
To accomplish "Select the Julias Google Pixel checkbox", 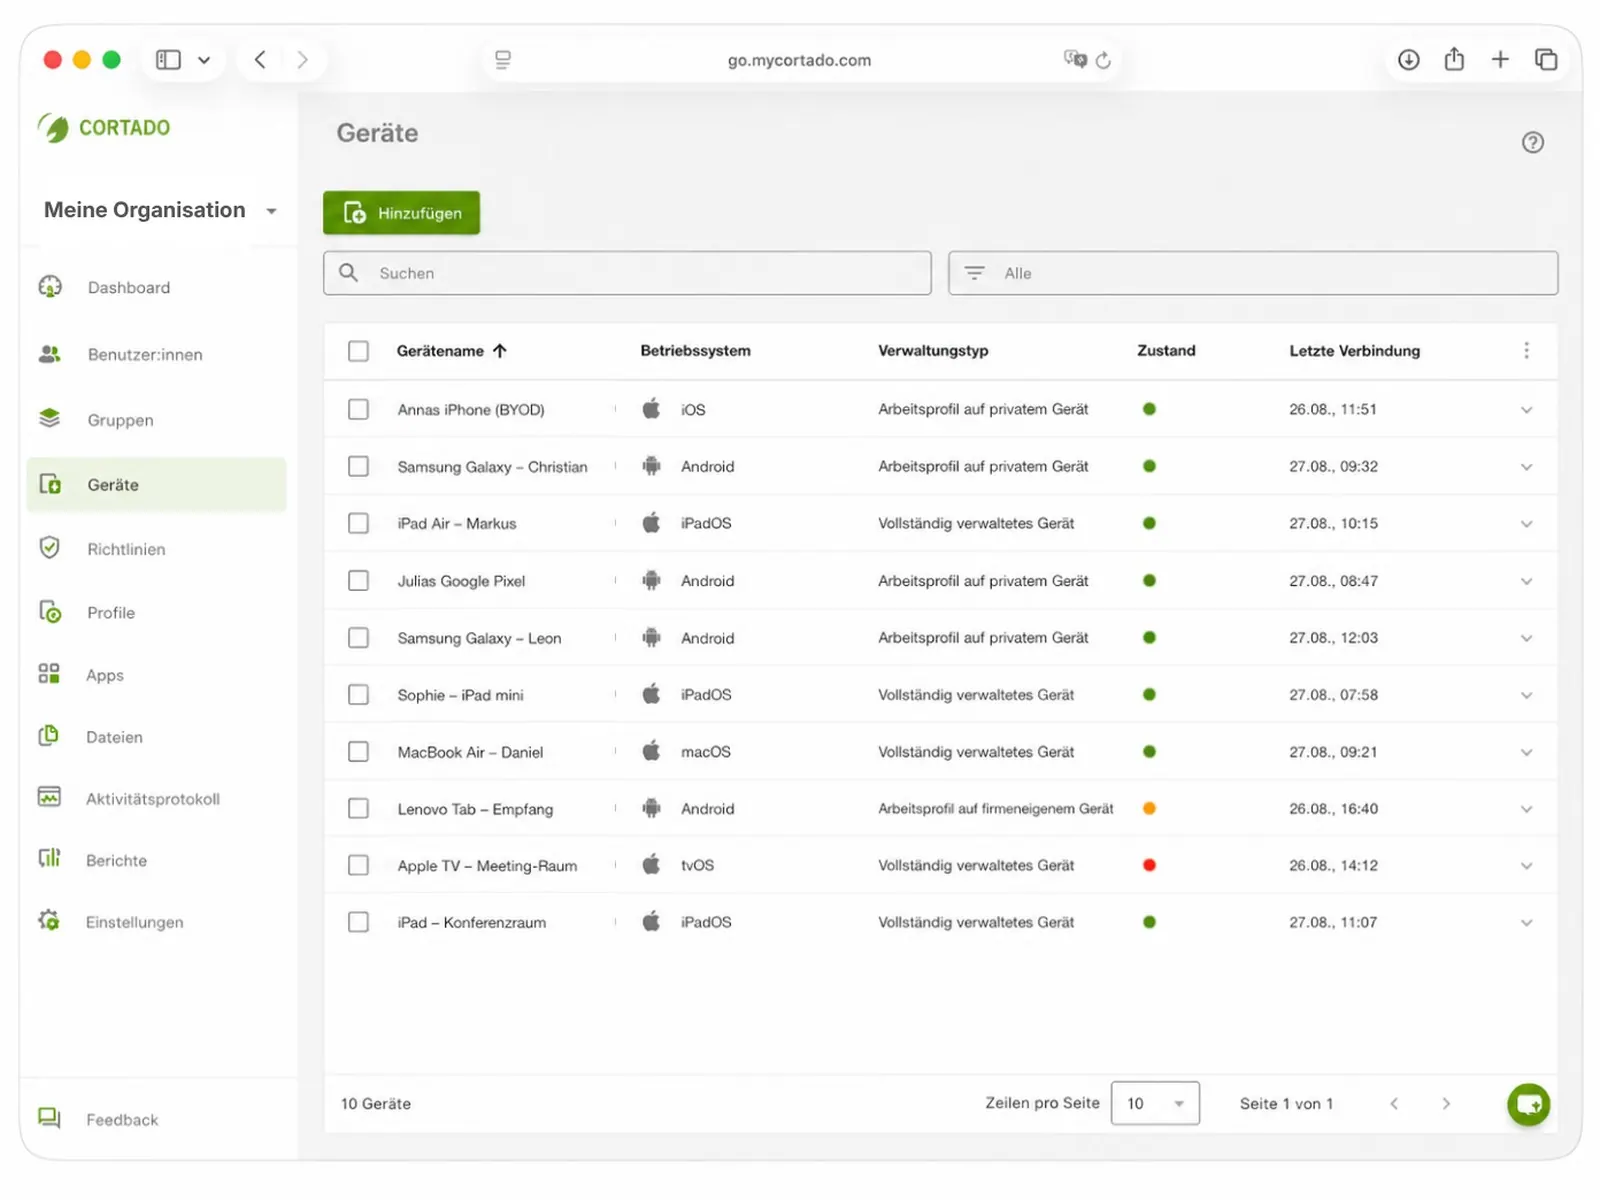I will (358, 580).
